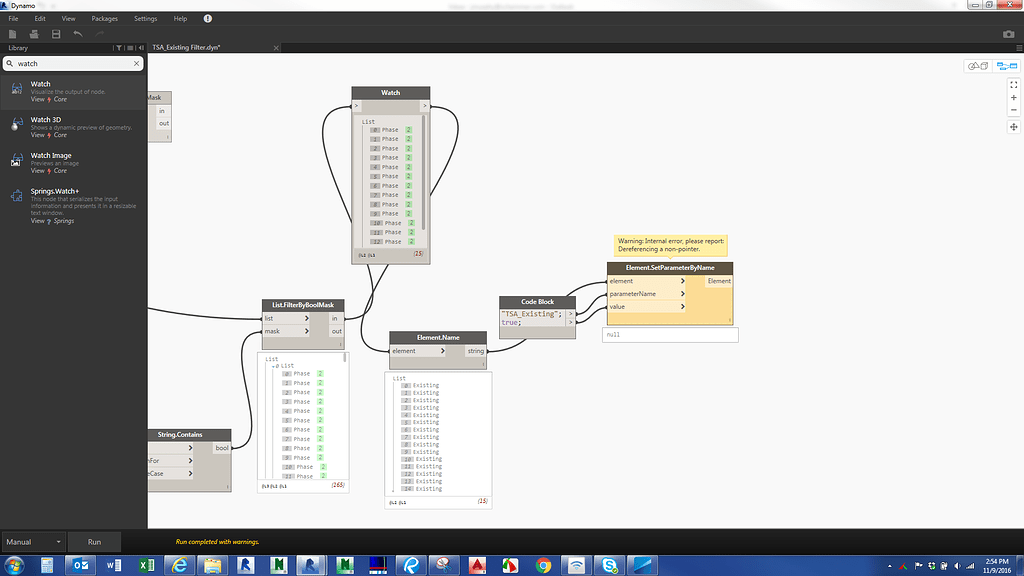
Task: Open the Manual run mode dropdown
Action: pos(33,541)
